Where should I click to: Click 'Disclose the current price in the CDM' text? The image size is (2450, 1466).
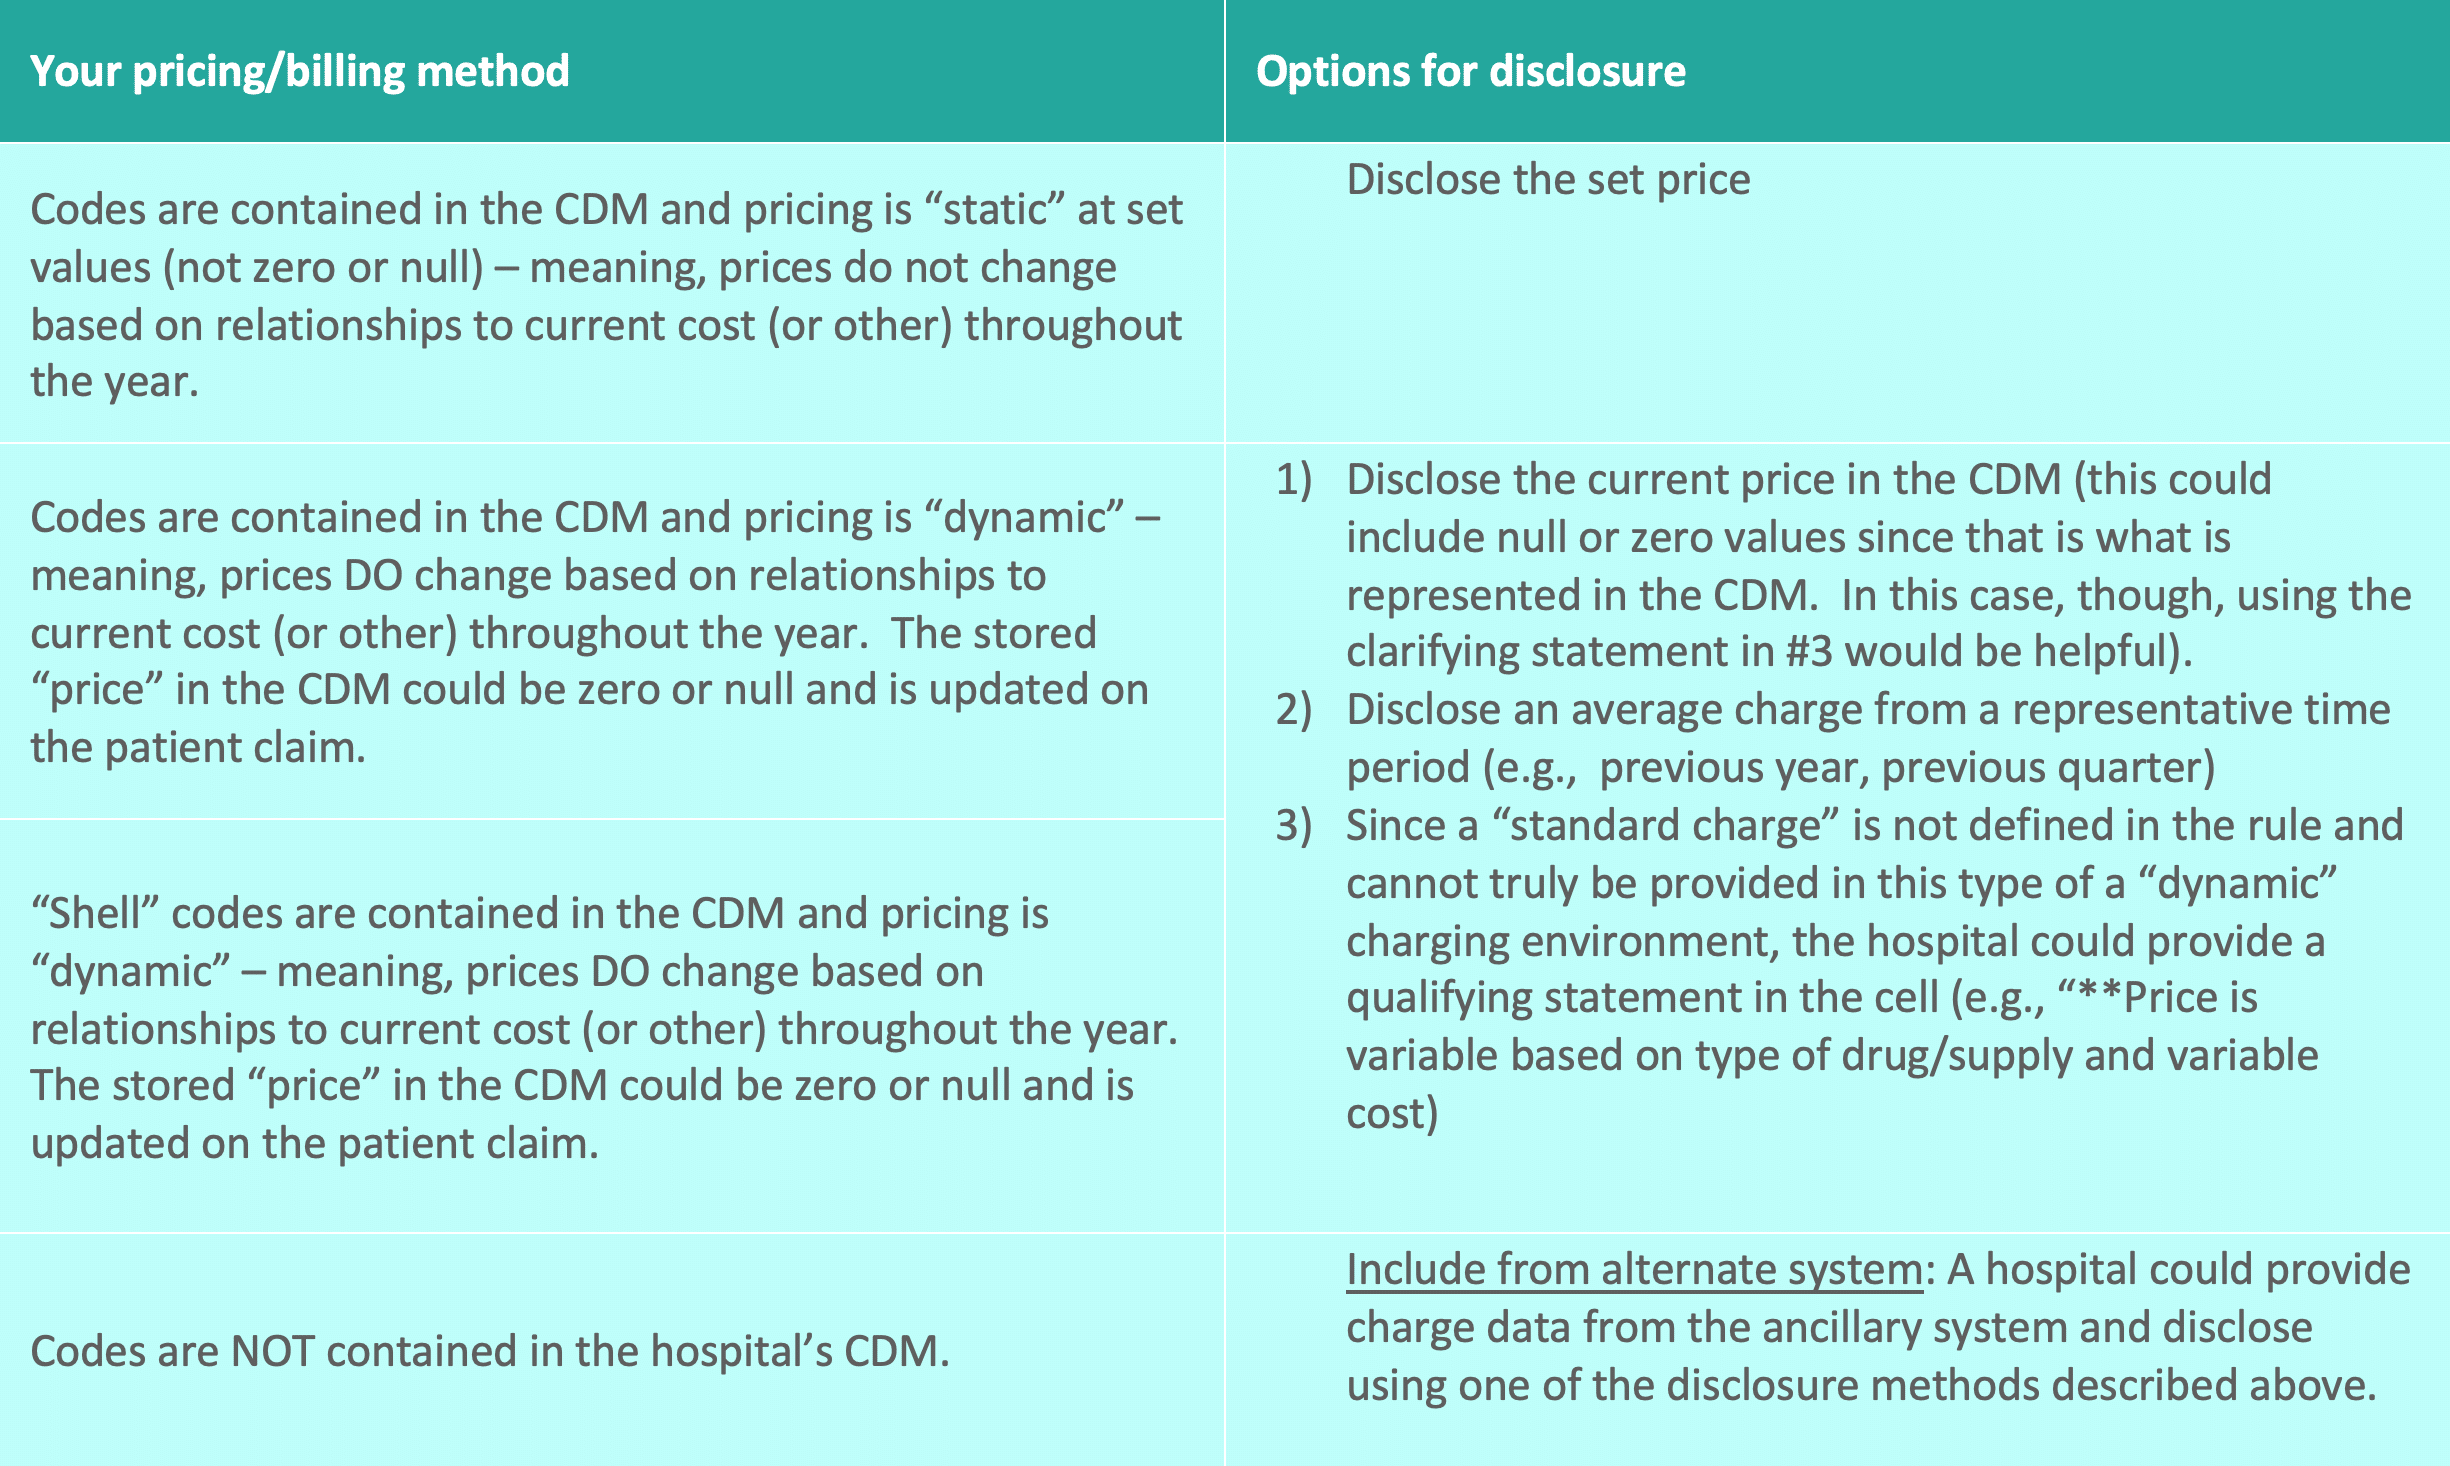(1703, 480)
